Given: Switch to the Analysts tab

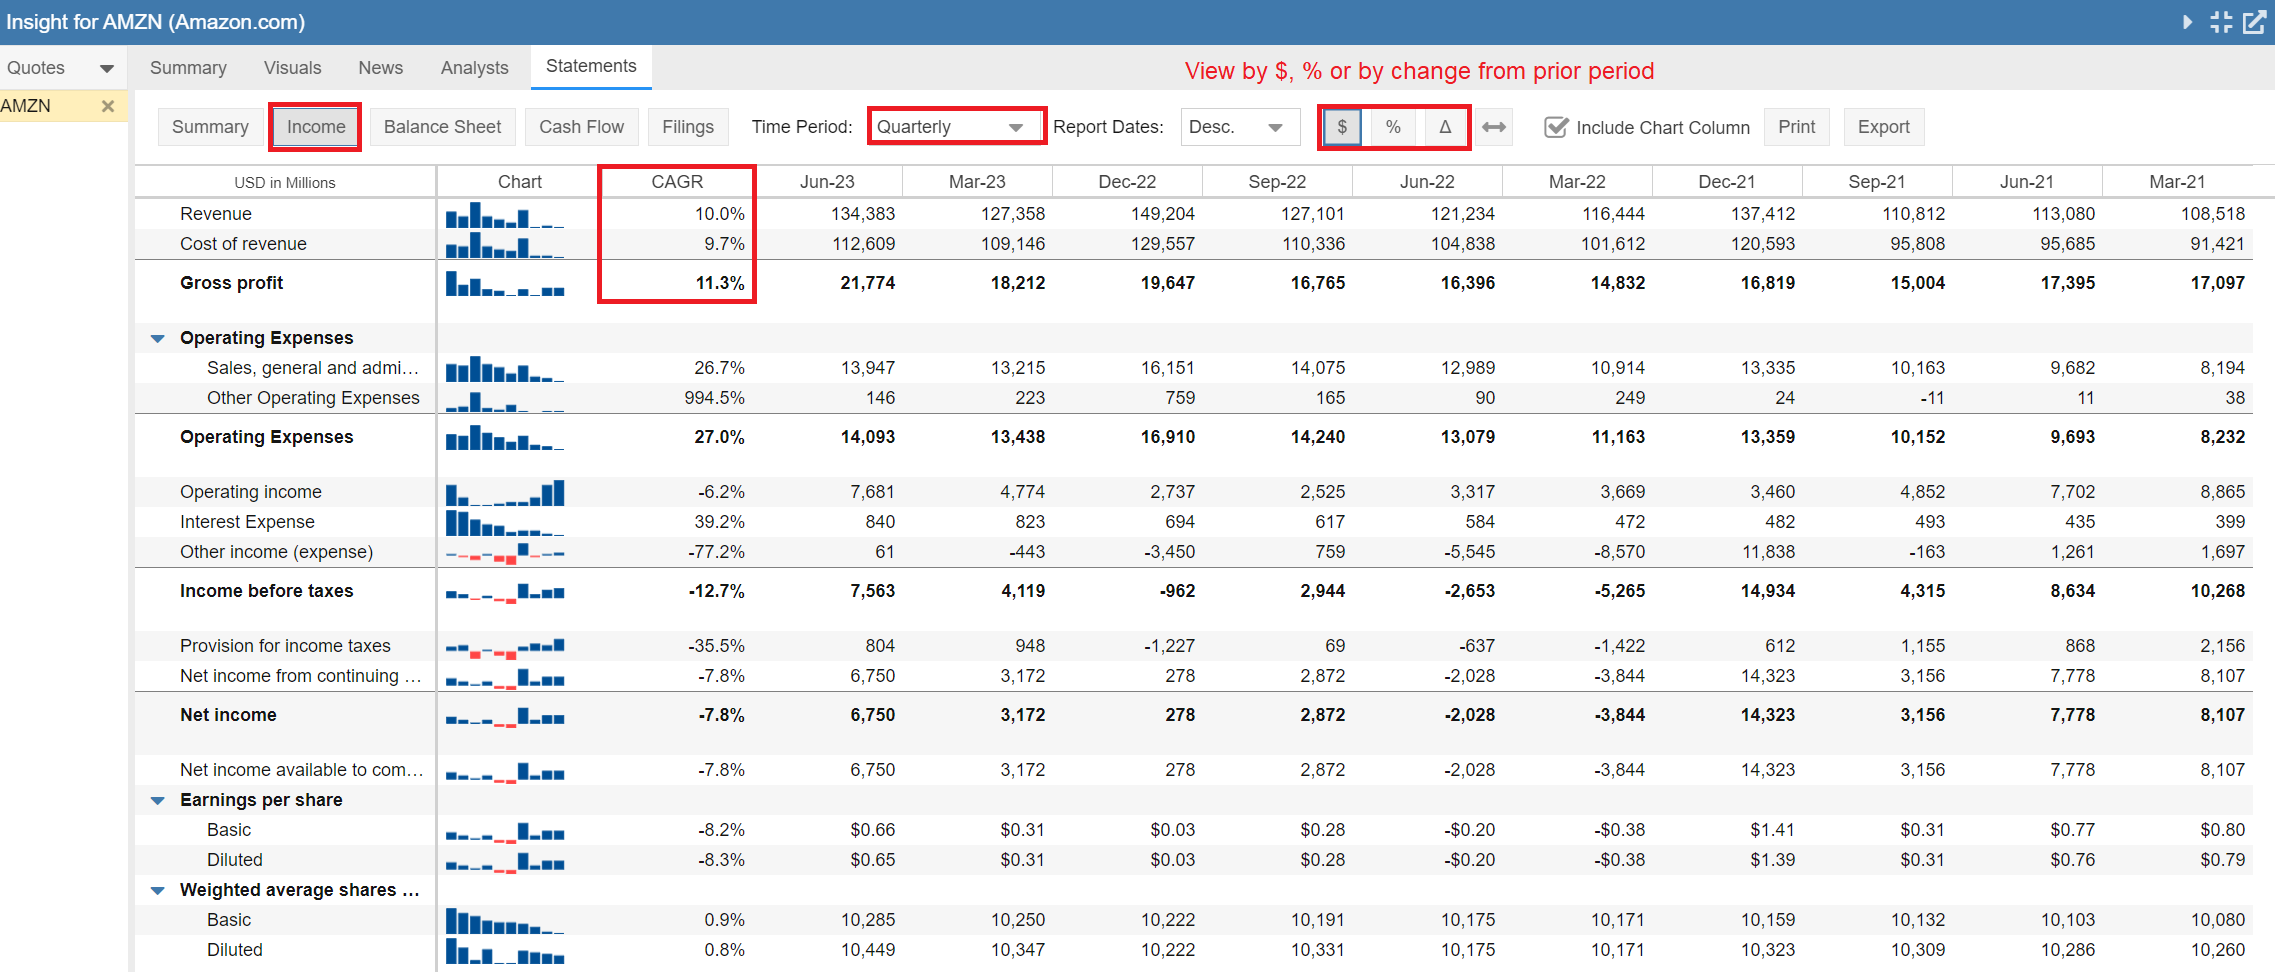Looking at the screenshot, I should tap(474, 67).
